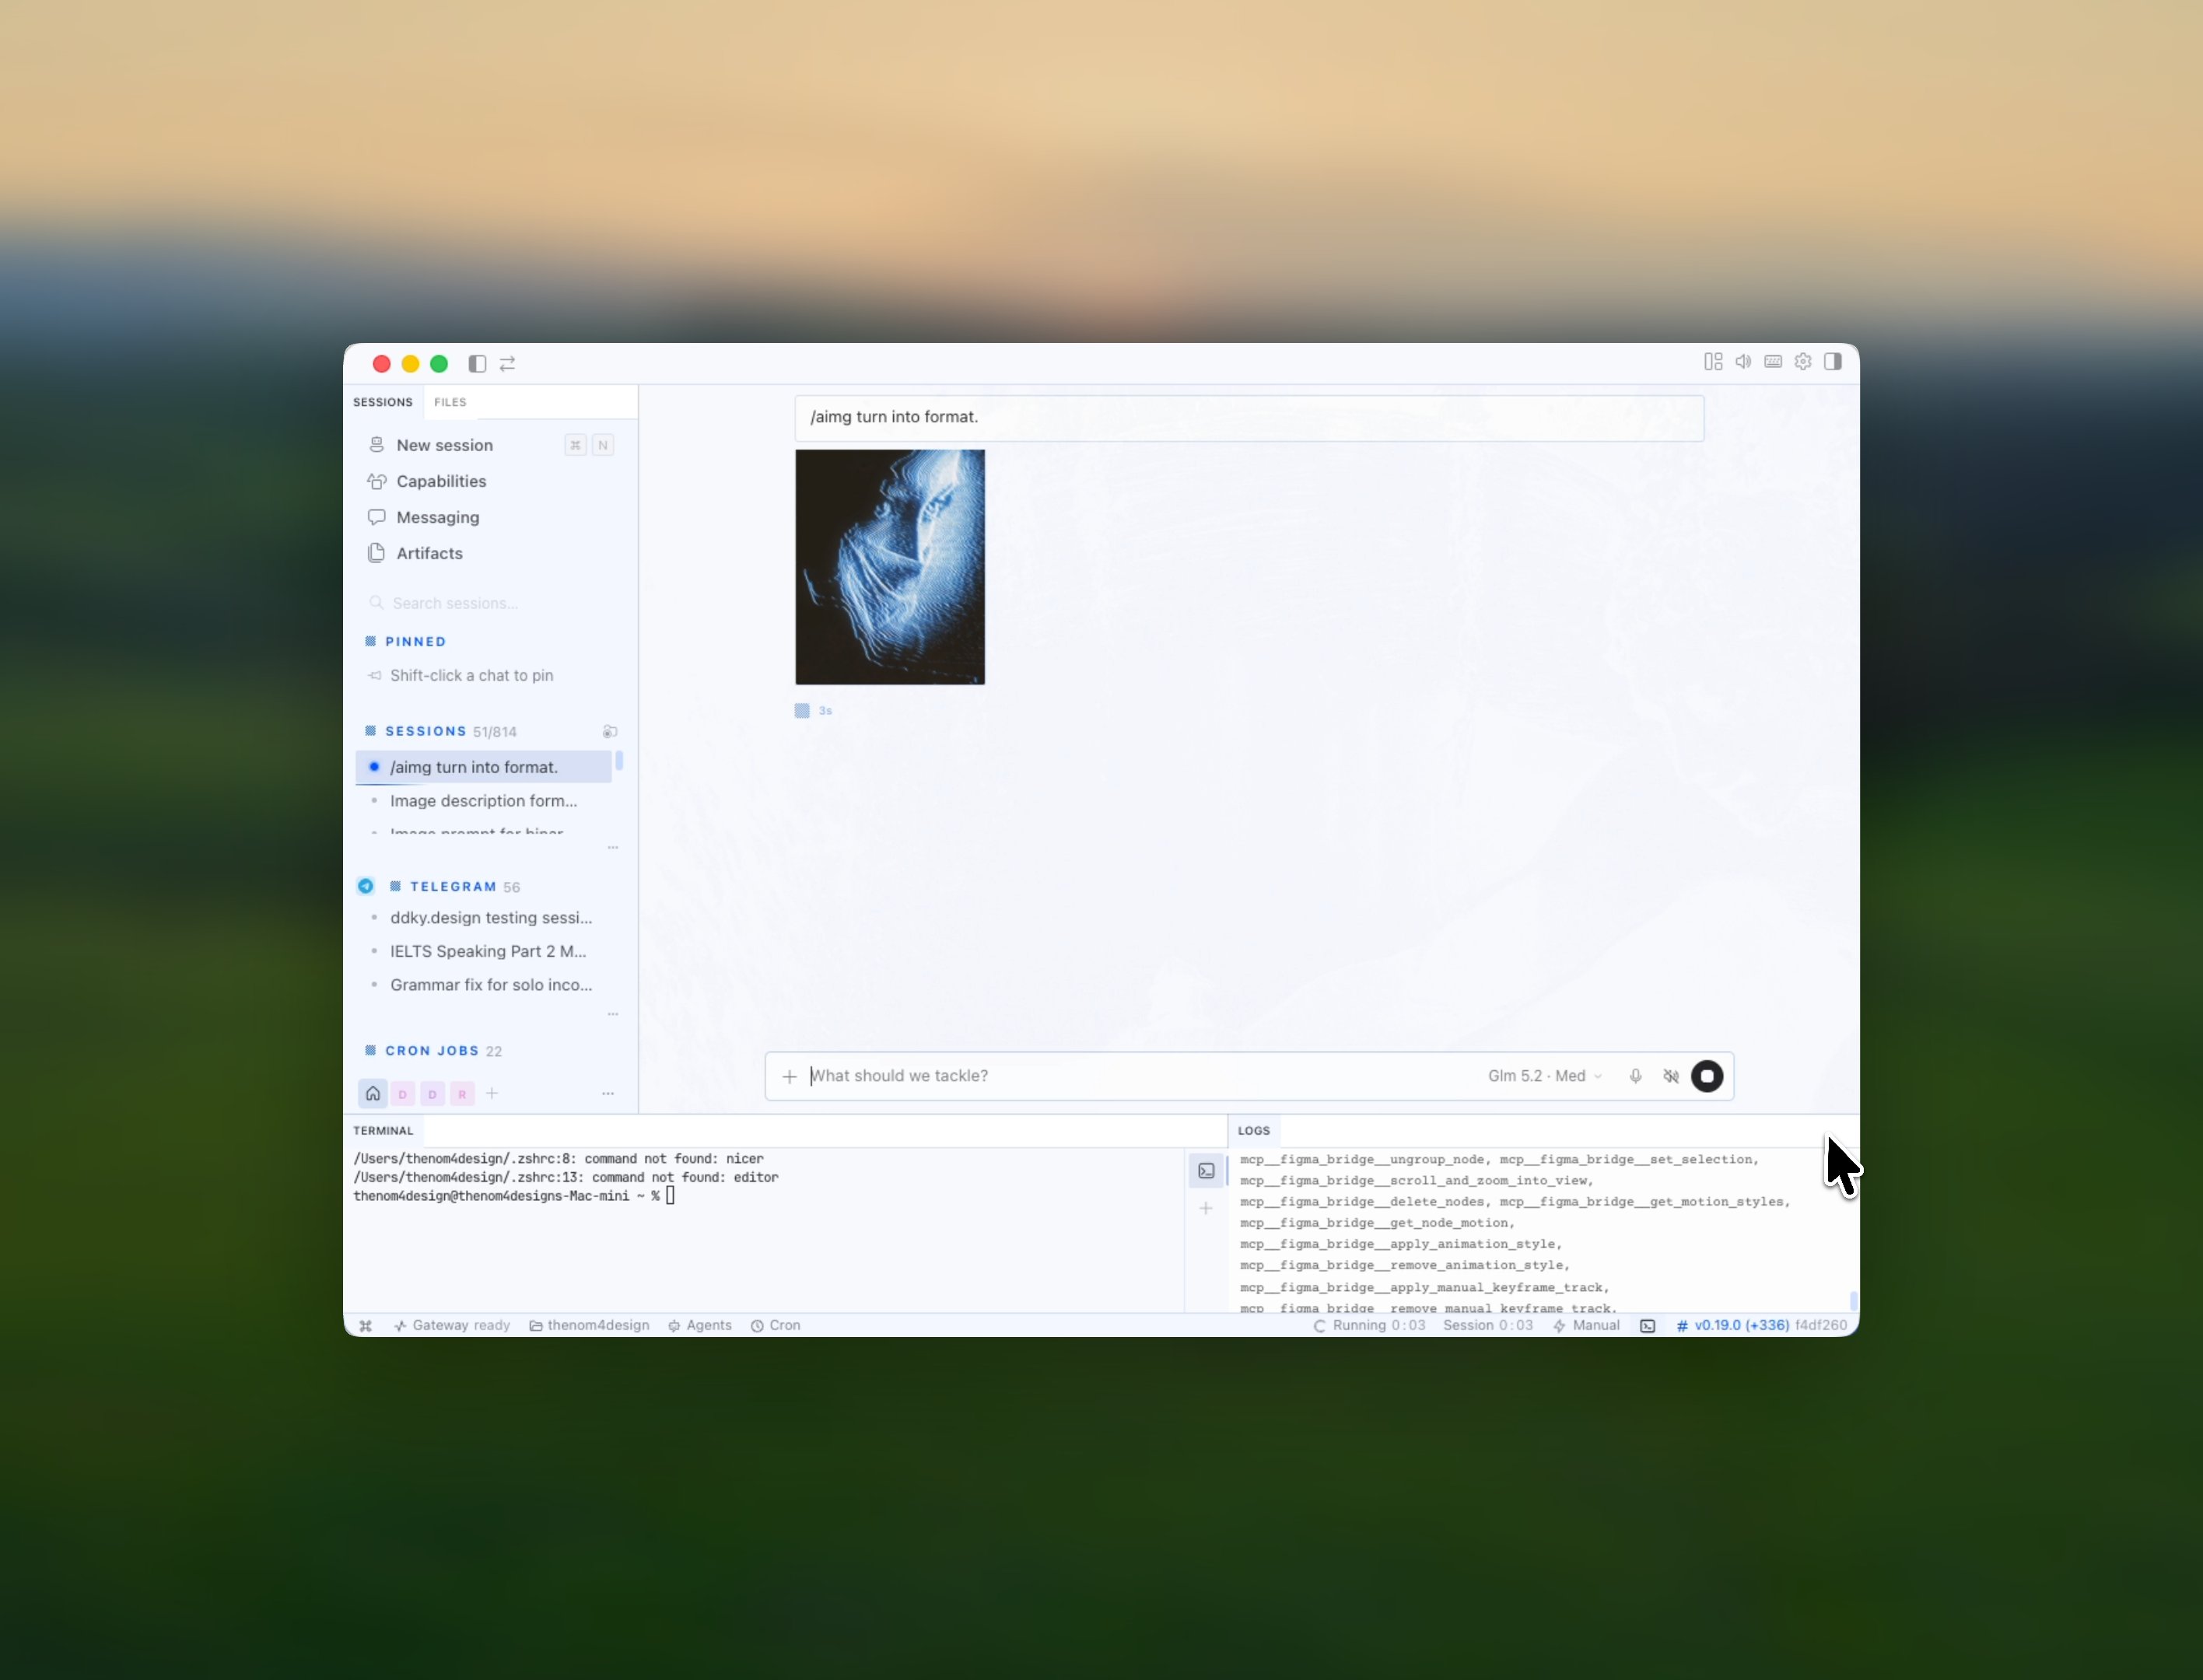This screenshot has width=2203, height=1680.
Task: Open Cron from status bar
Action: [x=776, y=1326]
